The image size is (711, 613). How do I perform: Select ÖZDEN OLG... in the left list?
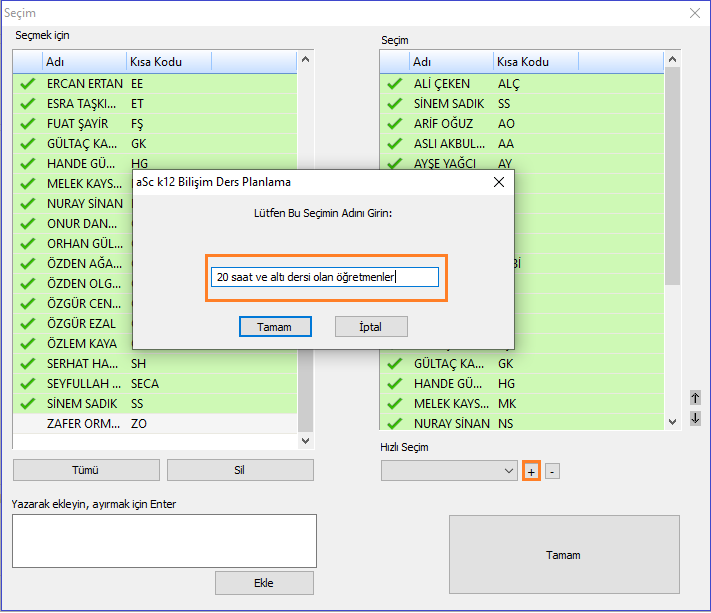pyautogui.click(x=73, y=283)
